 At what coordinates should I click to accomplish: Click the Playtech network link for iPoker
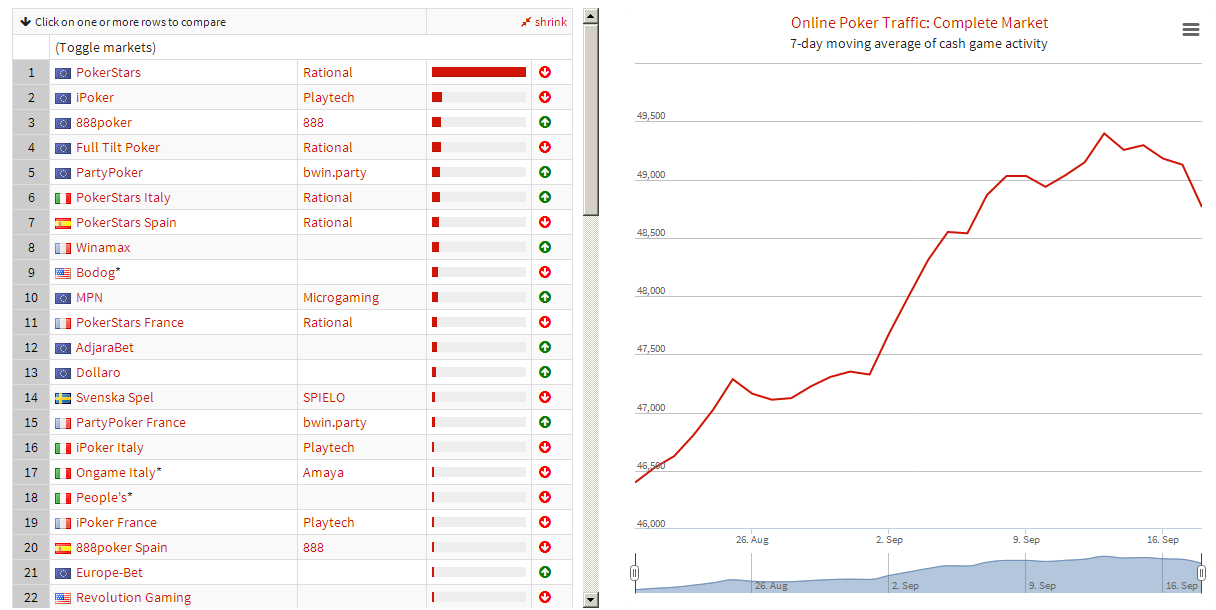[x=329, y=97]
